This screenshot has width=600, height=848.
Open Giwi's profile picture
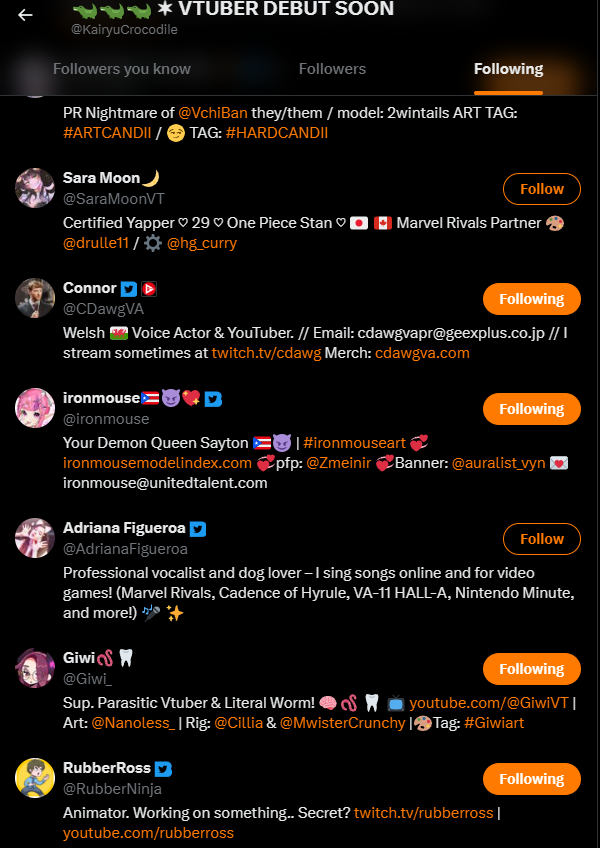35,668
